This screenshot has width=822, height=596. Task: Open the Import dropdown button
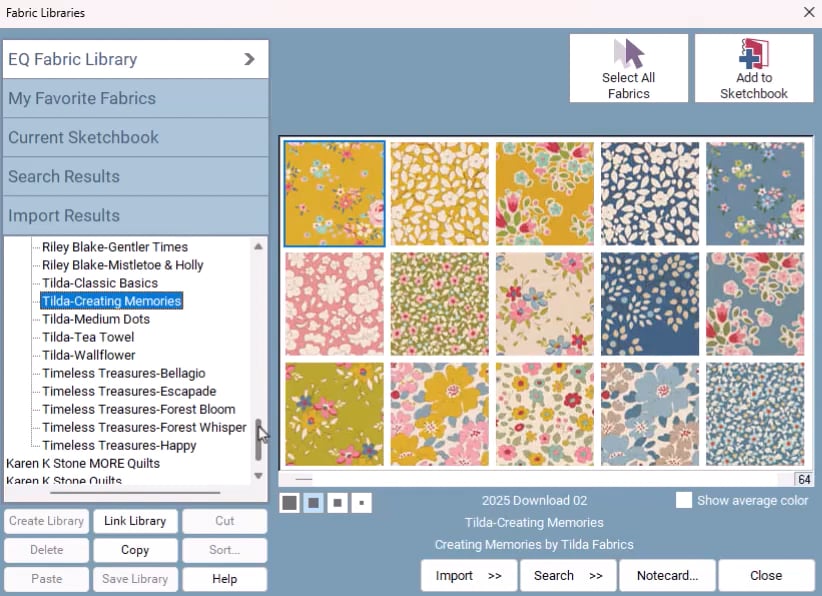pos(469,576)
